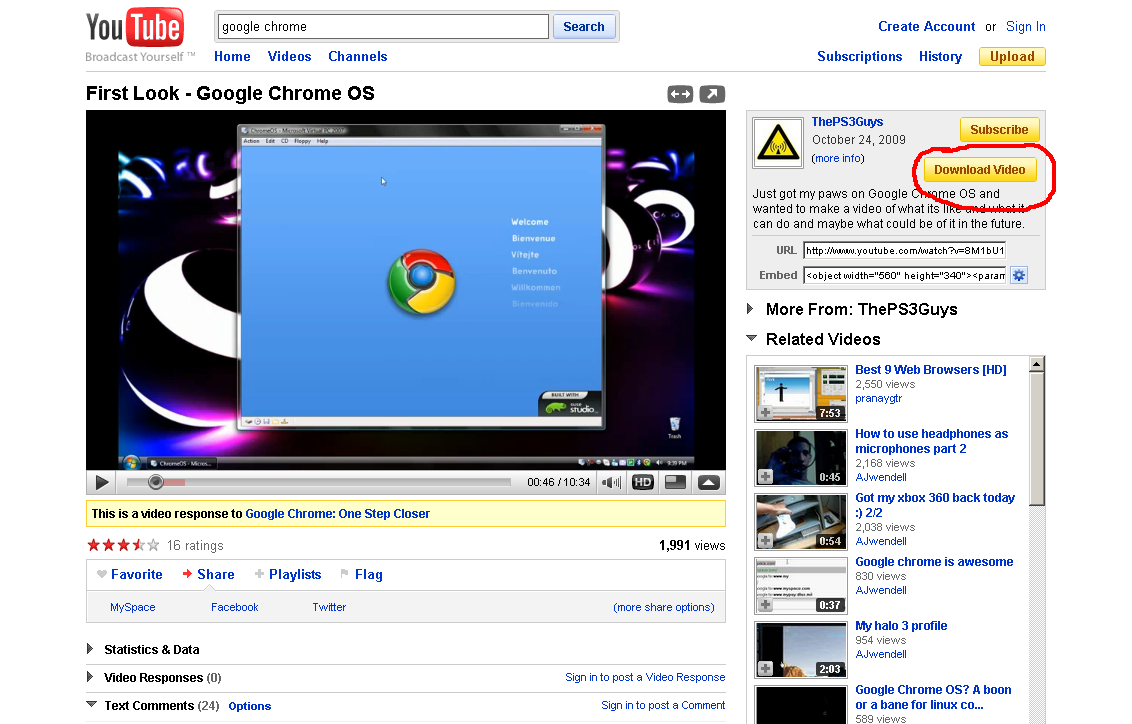
Task: Open ThePS3Guys channel name link
Action: coord(847,122)
